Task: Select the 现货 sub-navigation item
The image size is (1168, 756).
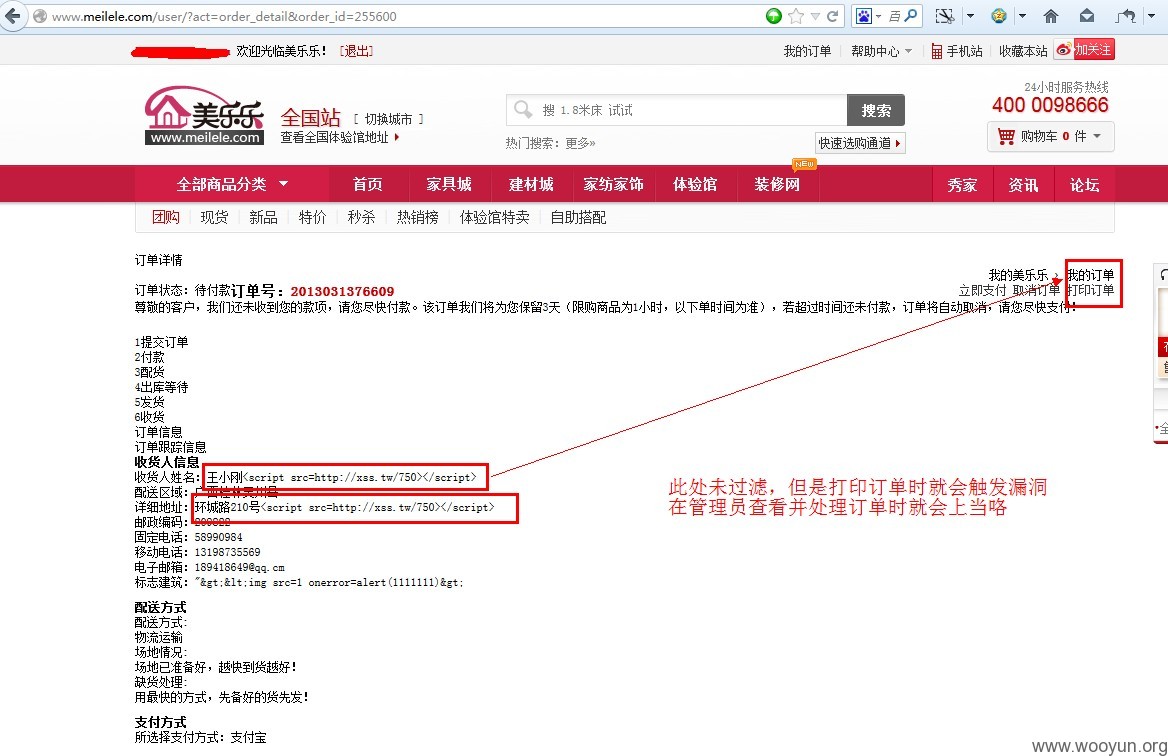Action: coord(215,217)
